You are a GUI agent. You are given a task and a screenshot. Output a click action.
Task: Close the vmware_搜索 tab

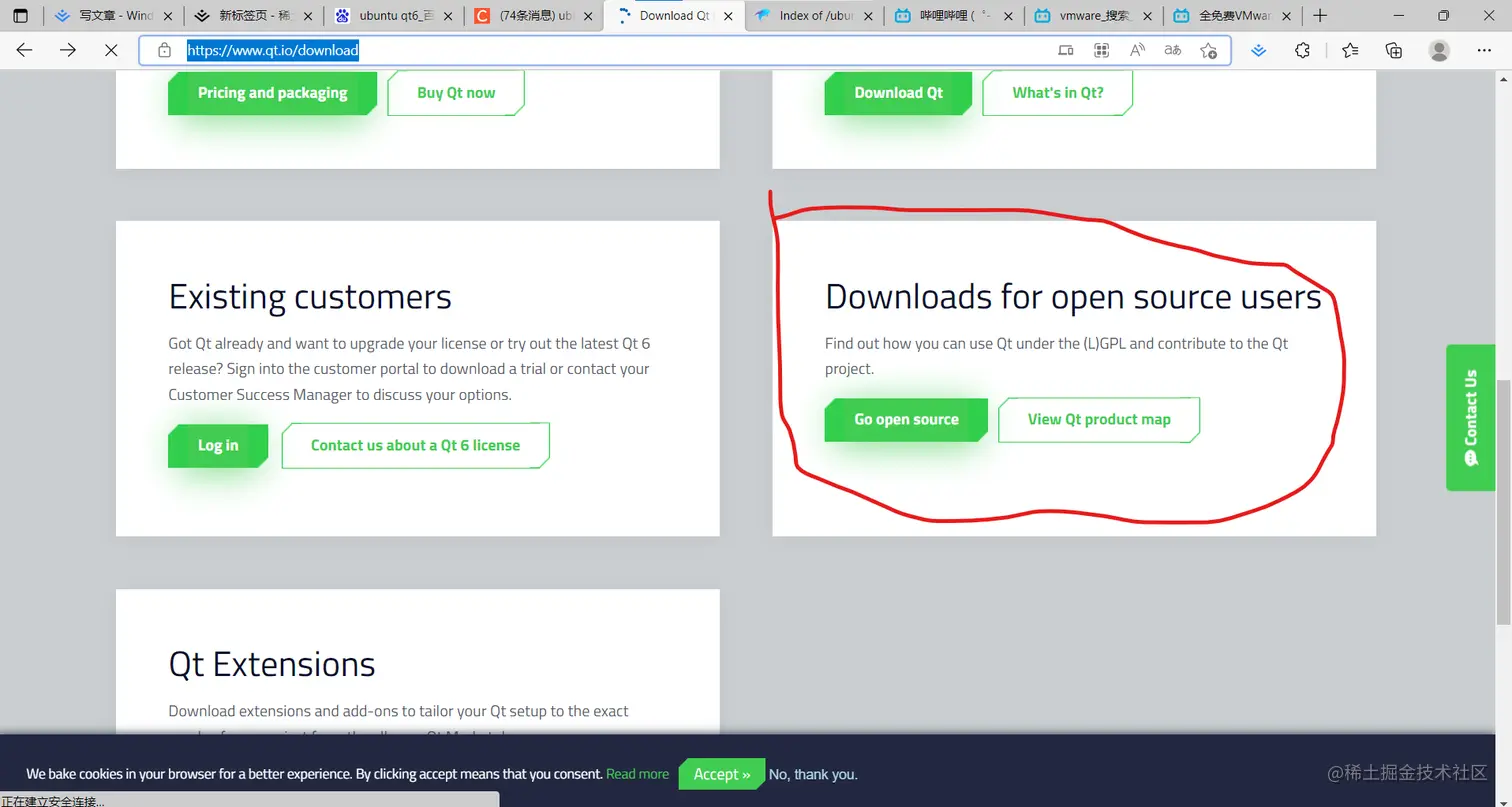click(1146, 16)
